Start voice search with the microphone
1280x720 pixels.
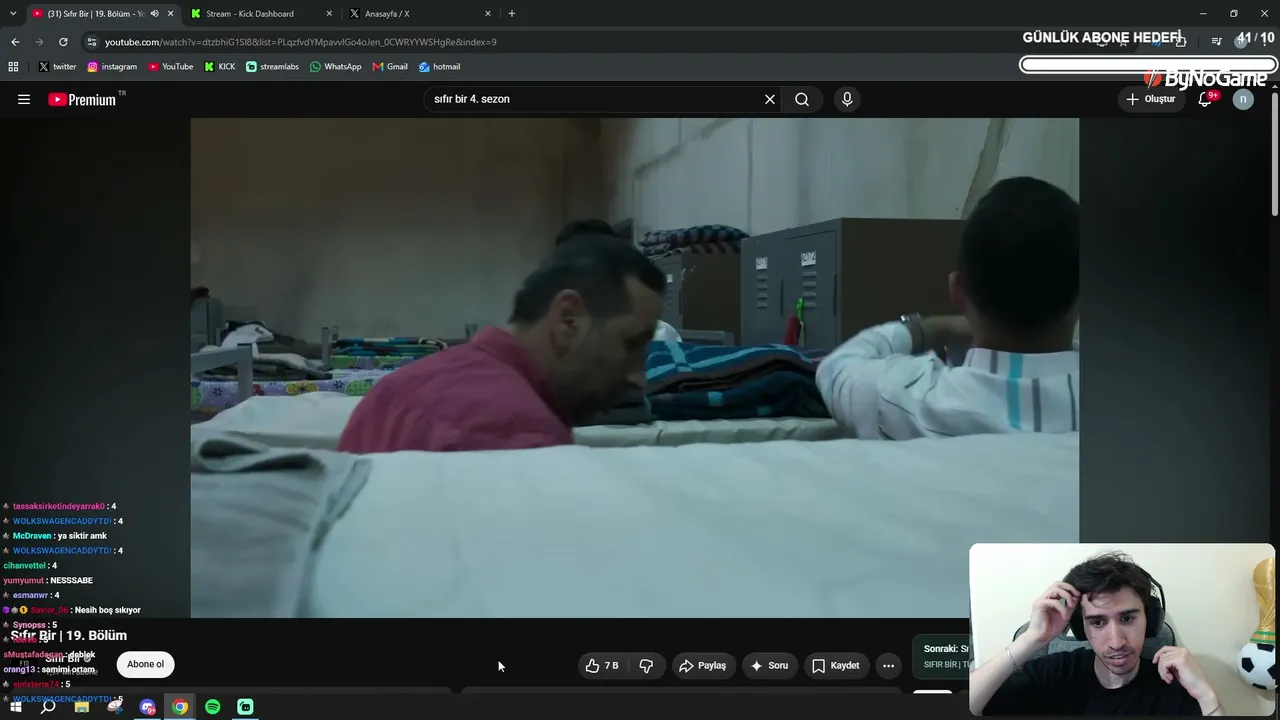(847, 99)
